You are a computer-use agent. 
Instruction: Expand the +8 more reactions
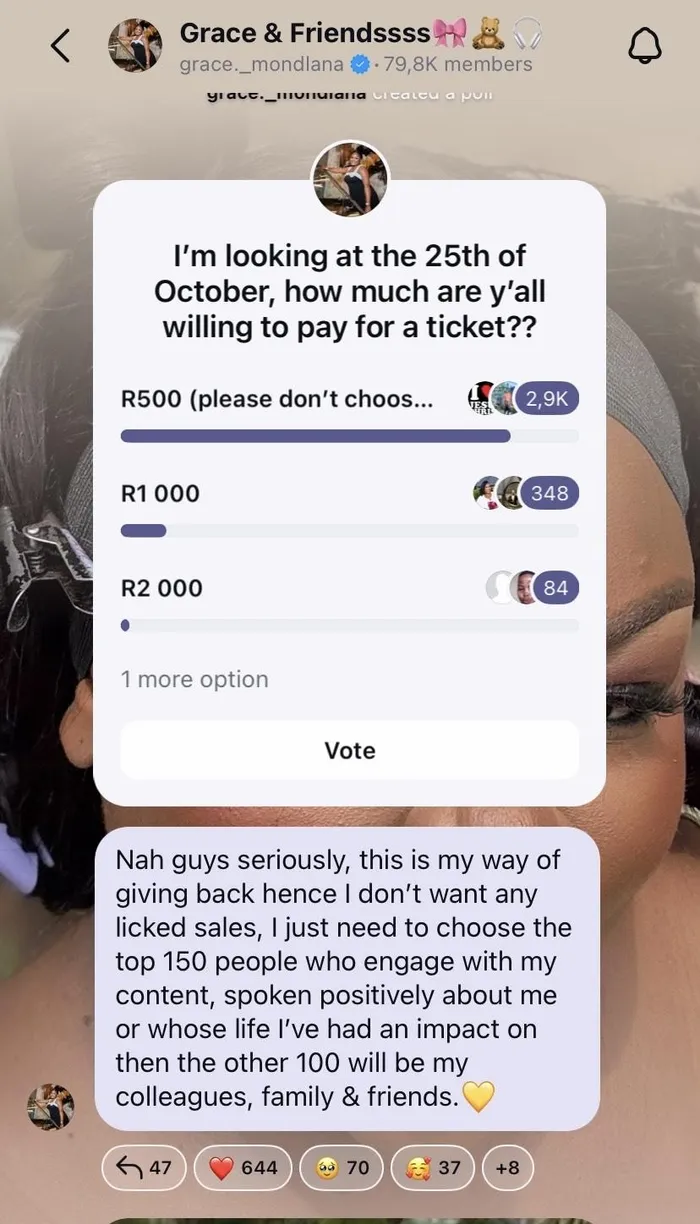click(507, 1167)
